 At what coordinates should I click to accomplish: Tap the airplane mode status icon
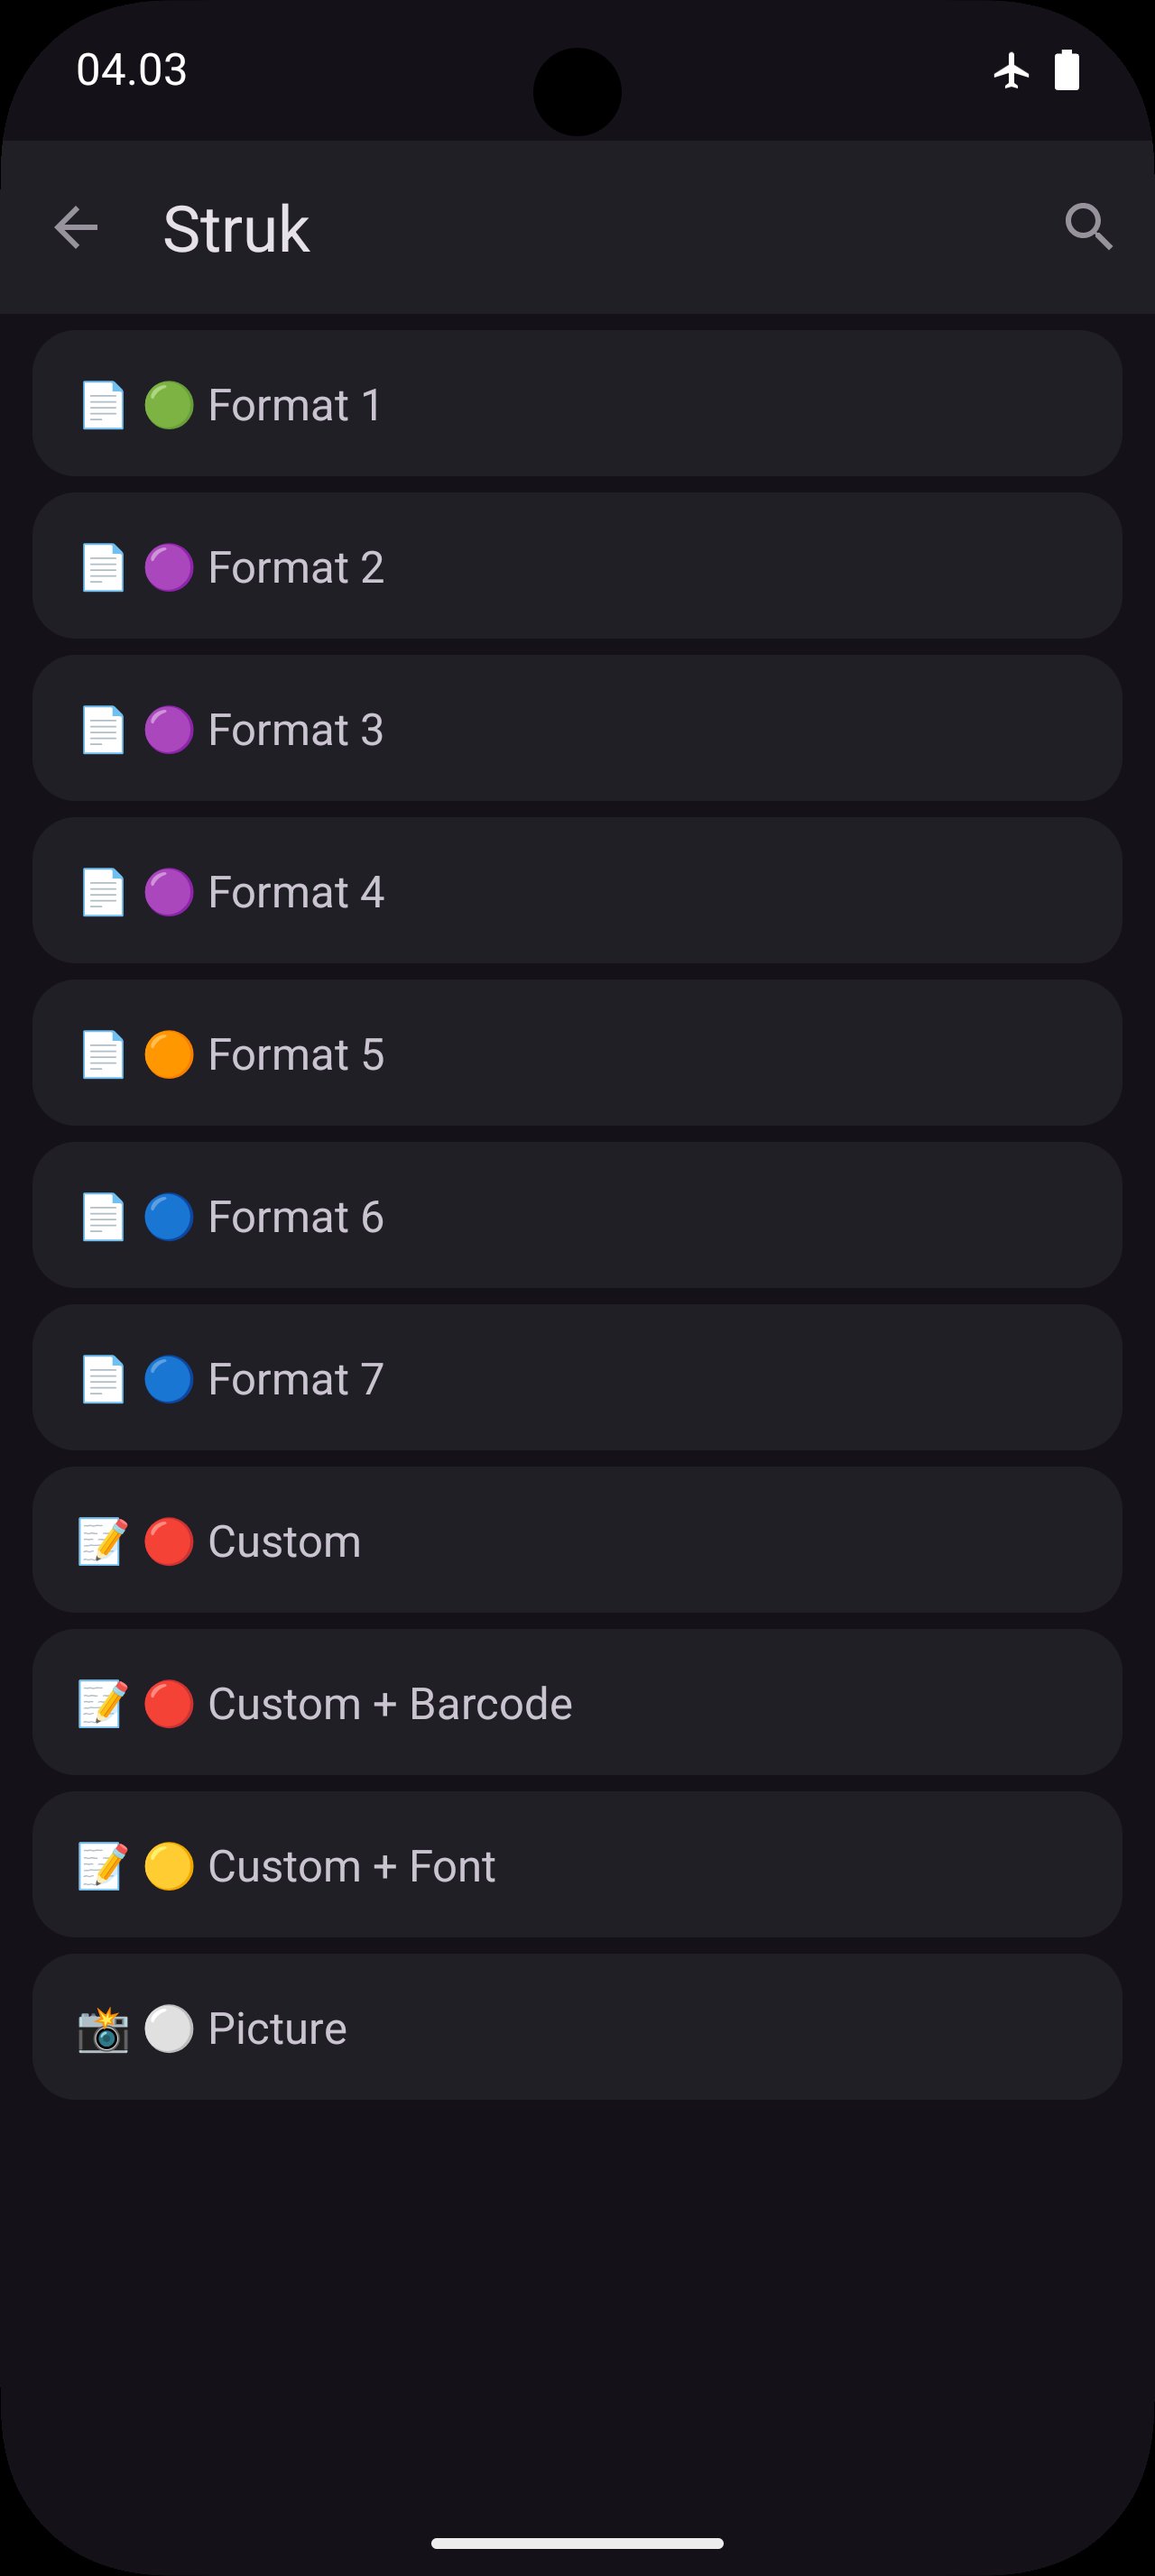point(1011,71)
